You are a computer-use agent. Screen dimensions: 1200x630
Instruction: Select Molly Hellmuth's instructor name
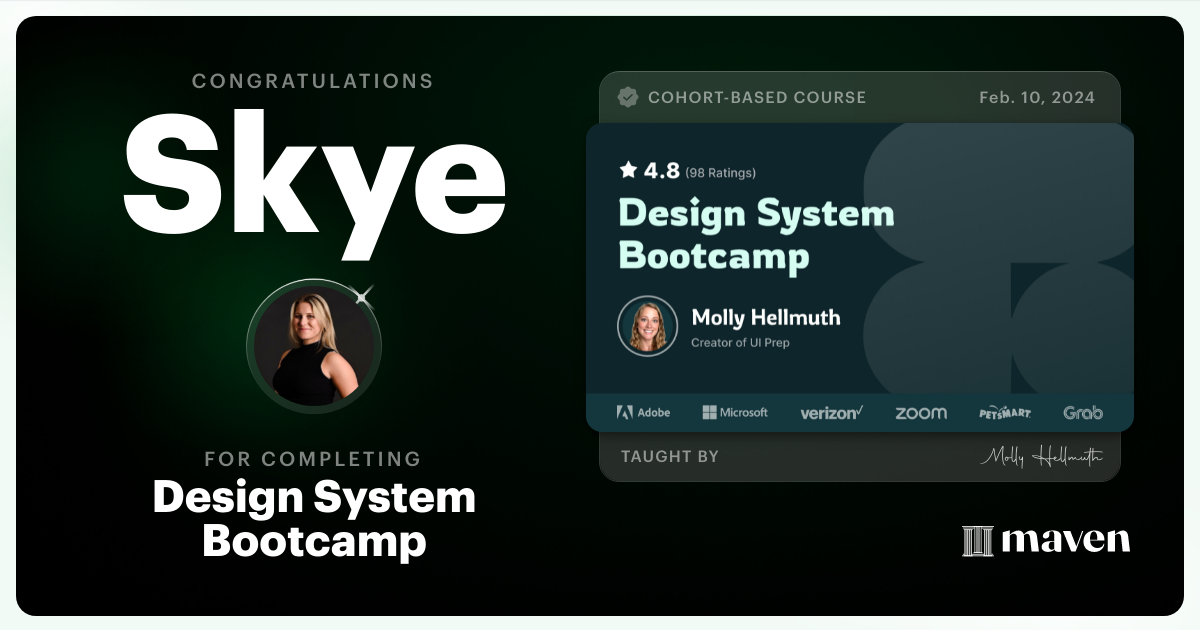tap(768, 317)
